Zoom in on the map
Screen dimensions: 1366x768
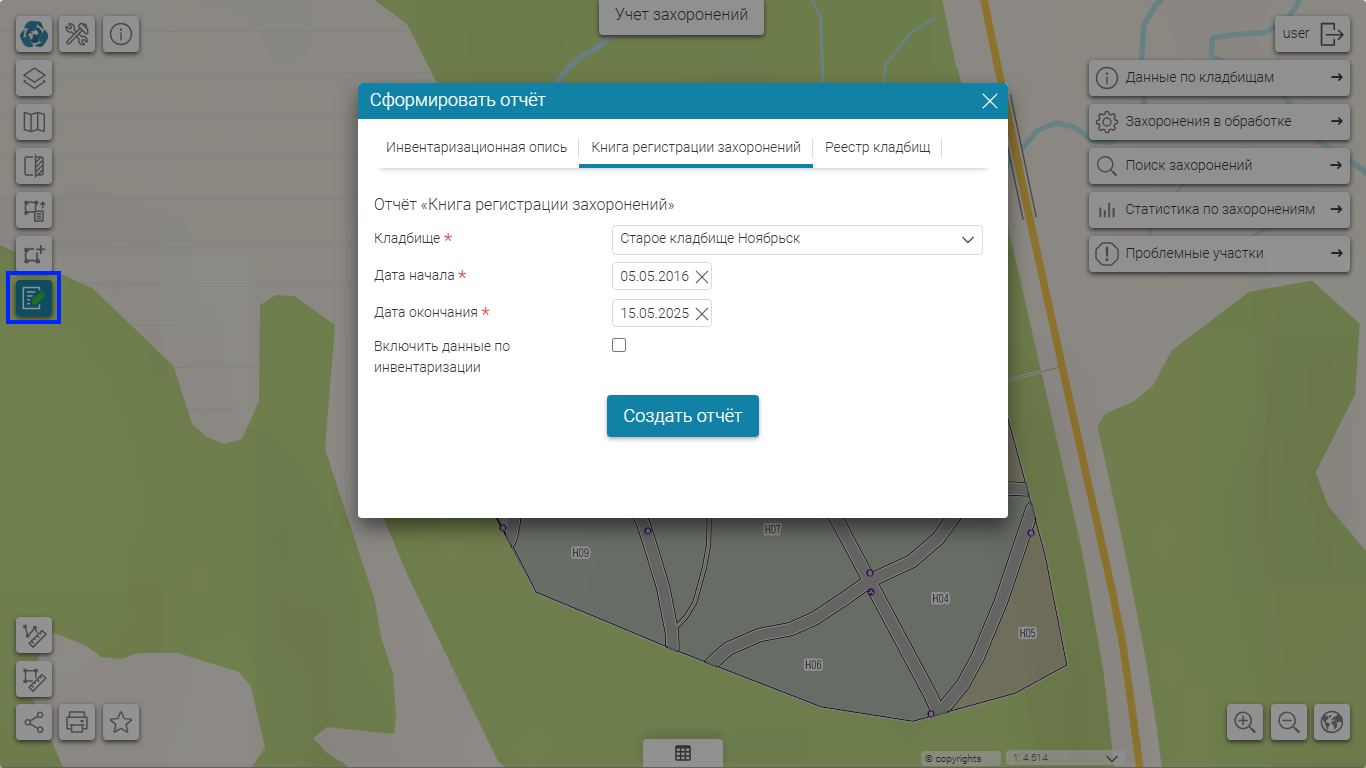tap(1245, 722)
